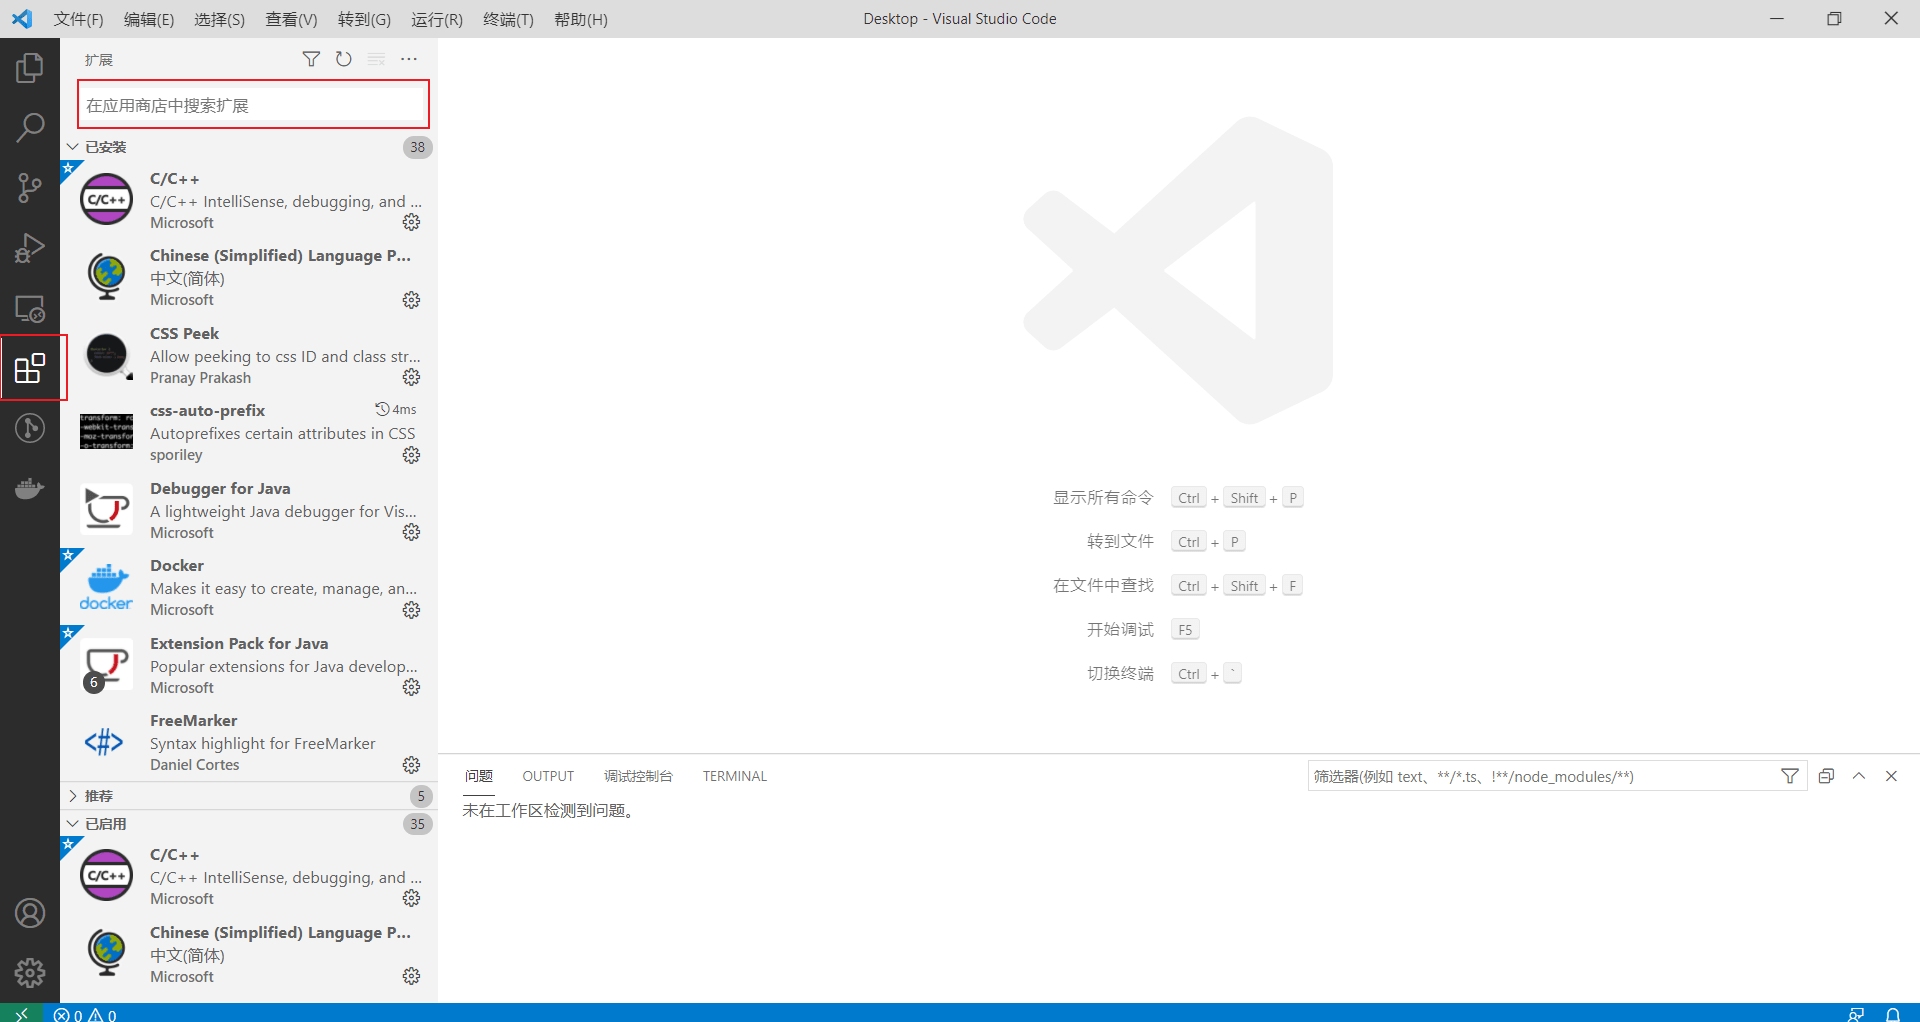Open manage gear for C/C++ in enabled list
This screenshot has height=1022, width=1920.
(x=411, y=898)
